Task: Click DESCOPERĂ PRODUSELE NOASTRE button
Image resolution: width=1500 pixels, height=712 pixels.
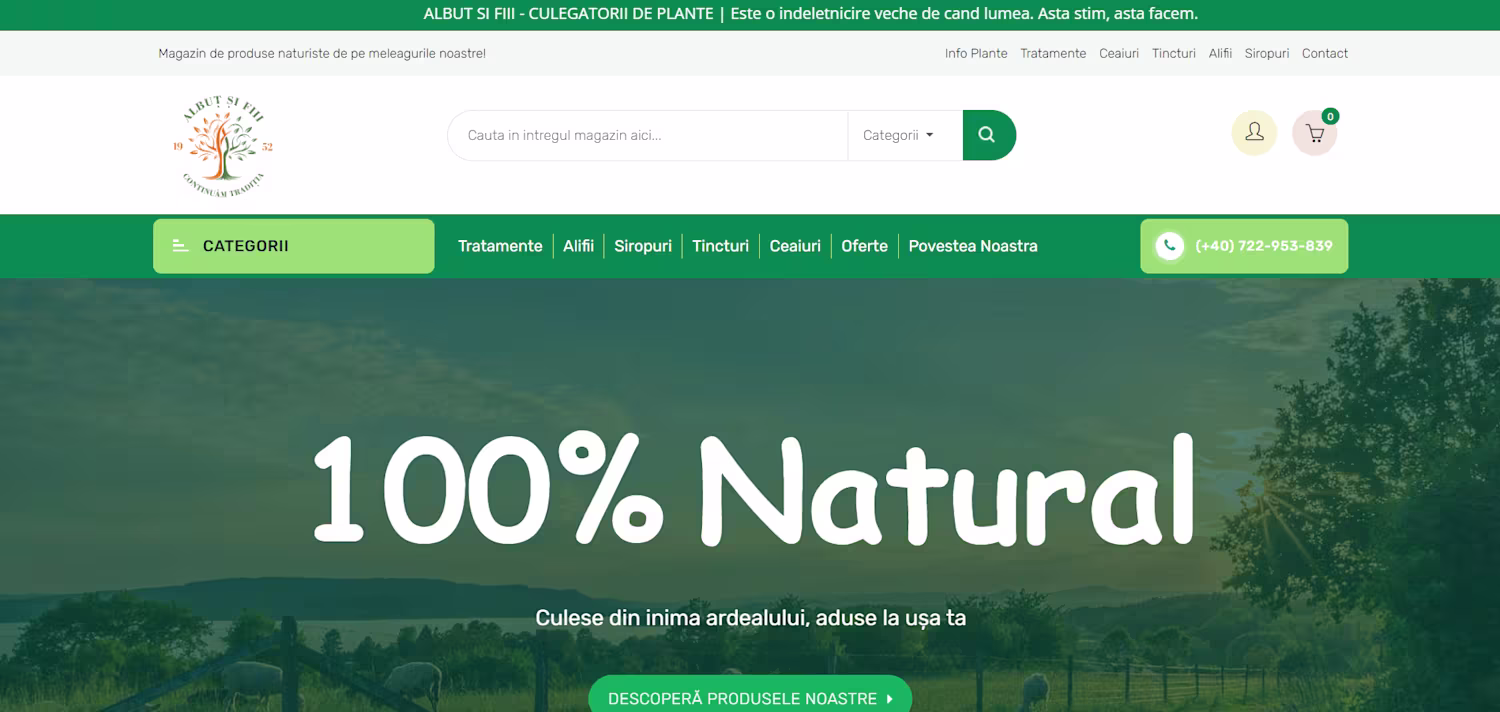Action: pos(750,696)
